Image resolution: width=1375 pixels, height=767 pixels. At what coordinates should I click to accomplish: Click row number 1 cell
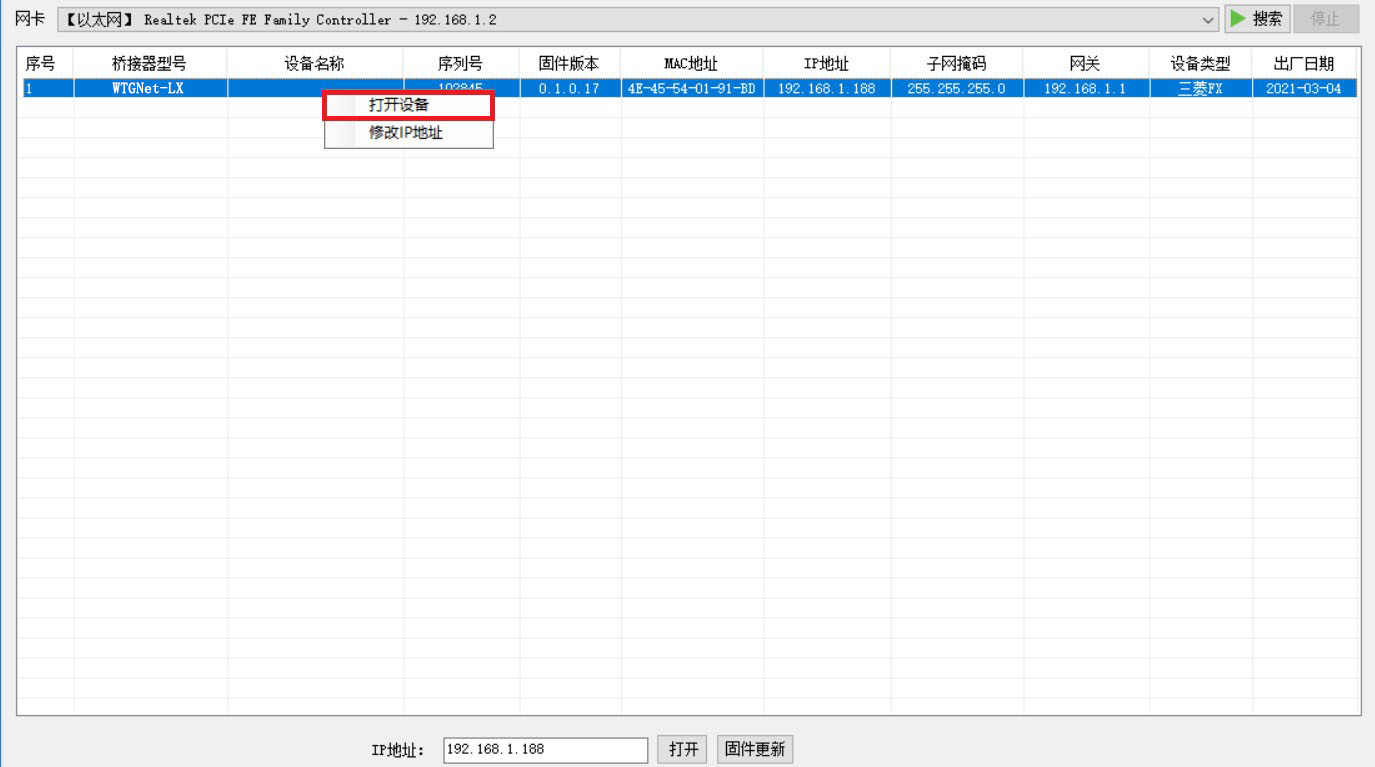(x=46, y=88)
